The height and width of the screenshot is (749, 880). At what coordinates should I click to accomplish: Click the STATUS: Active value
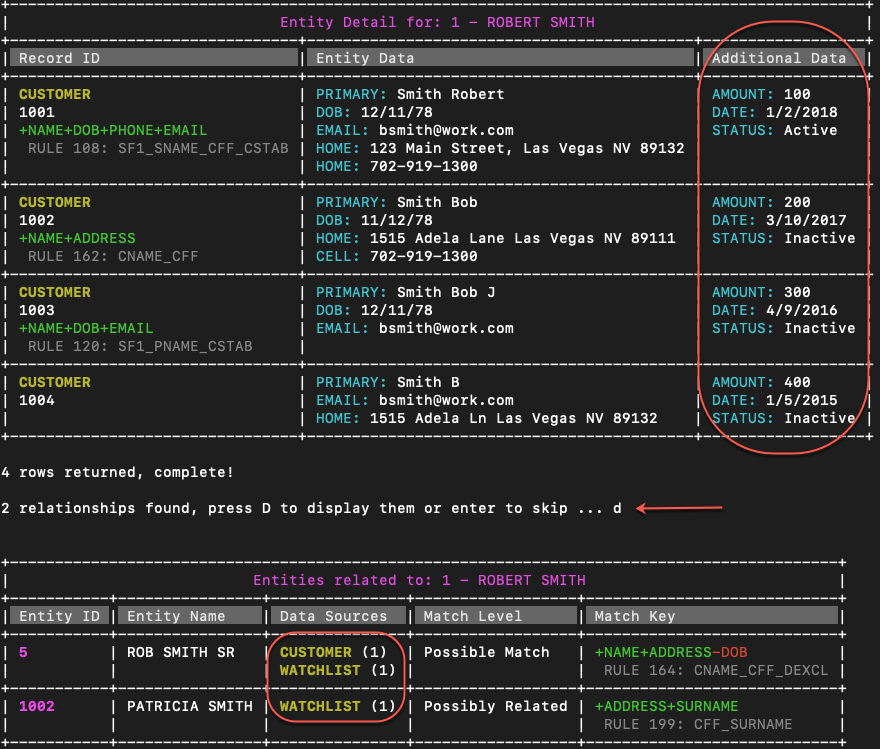774,130
